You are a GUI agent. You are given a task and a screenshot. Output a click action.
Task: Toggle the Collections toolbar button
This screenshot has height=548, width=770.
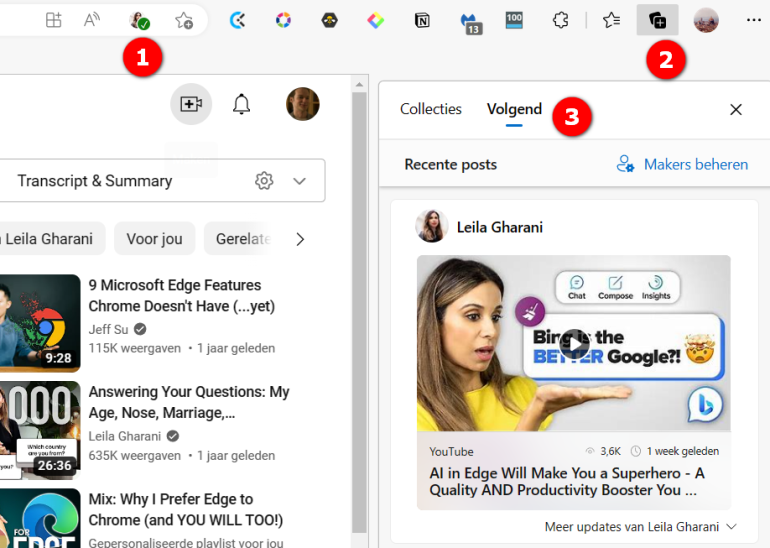[x=658, y=20]
